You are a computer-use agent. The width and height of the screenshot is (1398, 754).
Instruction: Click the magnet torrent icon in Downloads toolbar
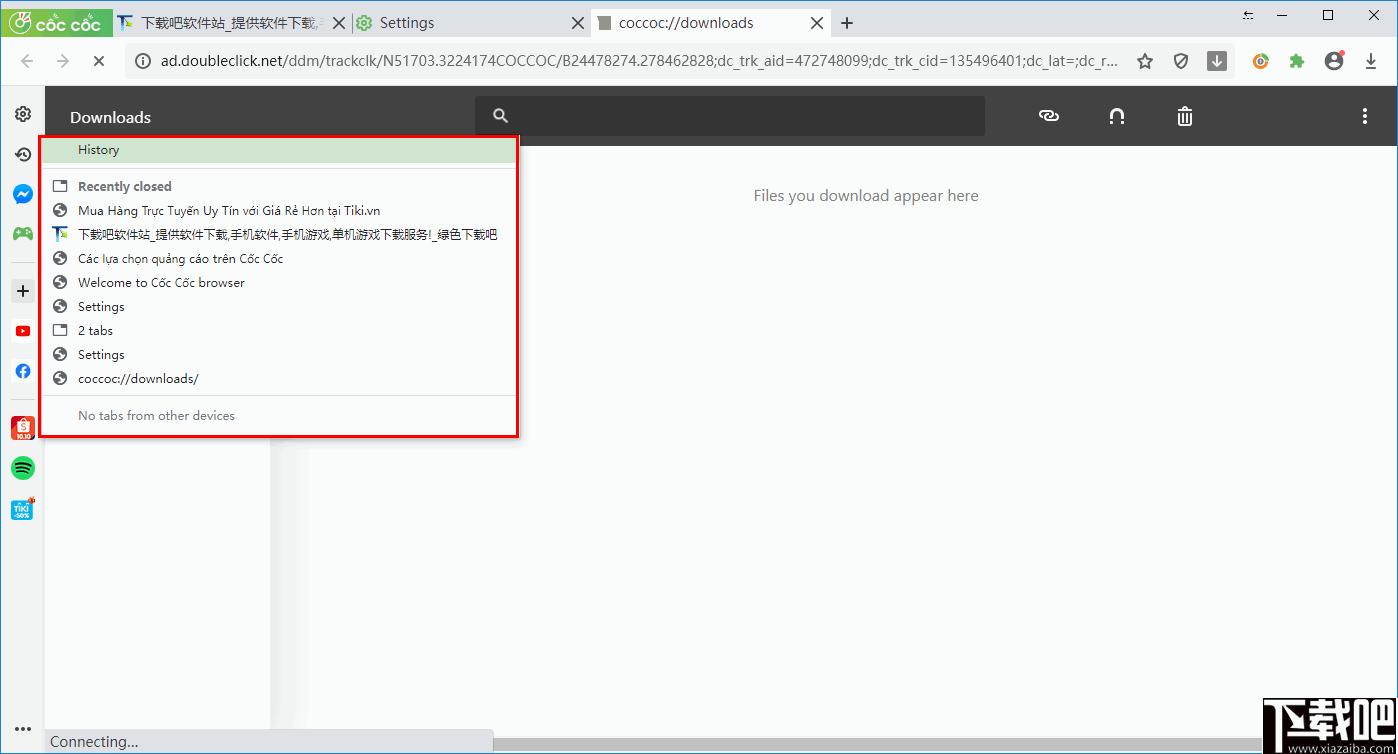click(1117, 116)
